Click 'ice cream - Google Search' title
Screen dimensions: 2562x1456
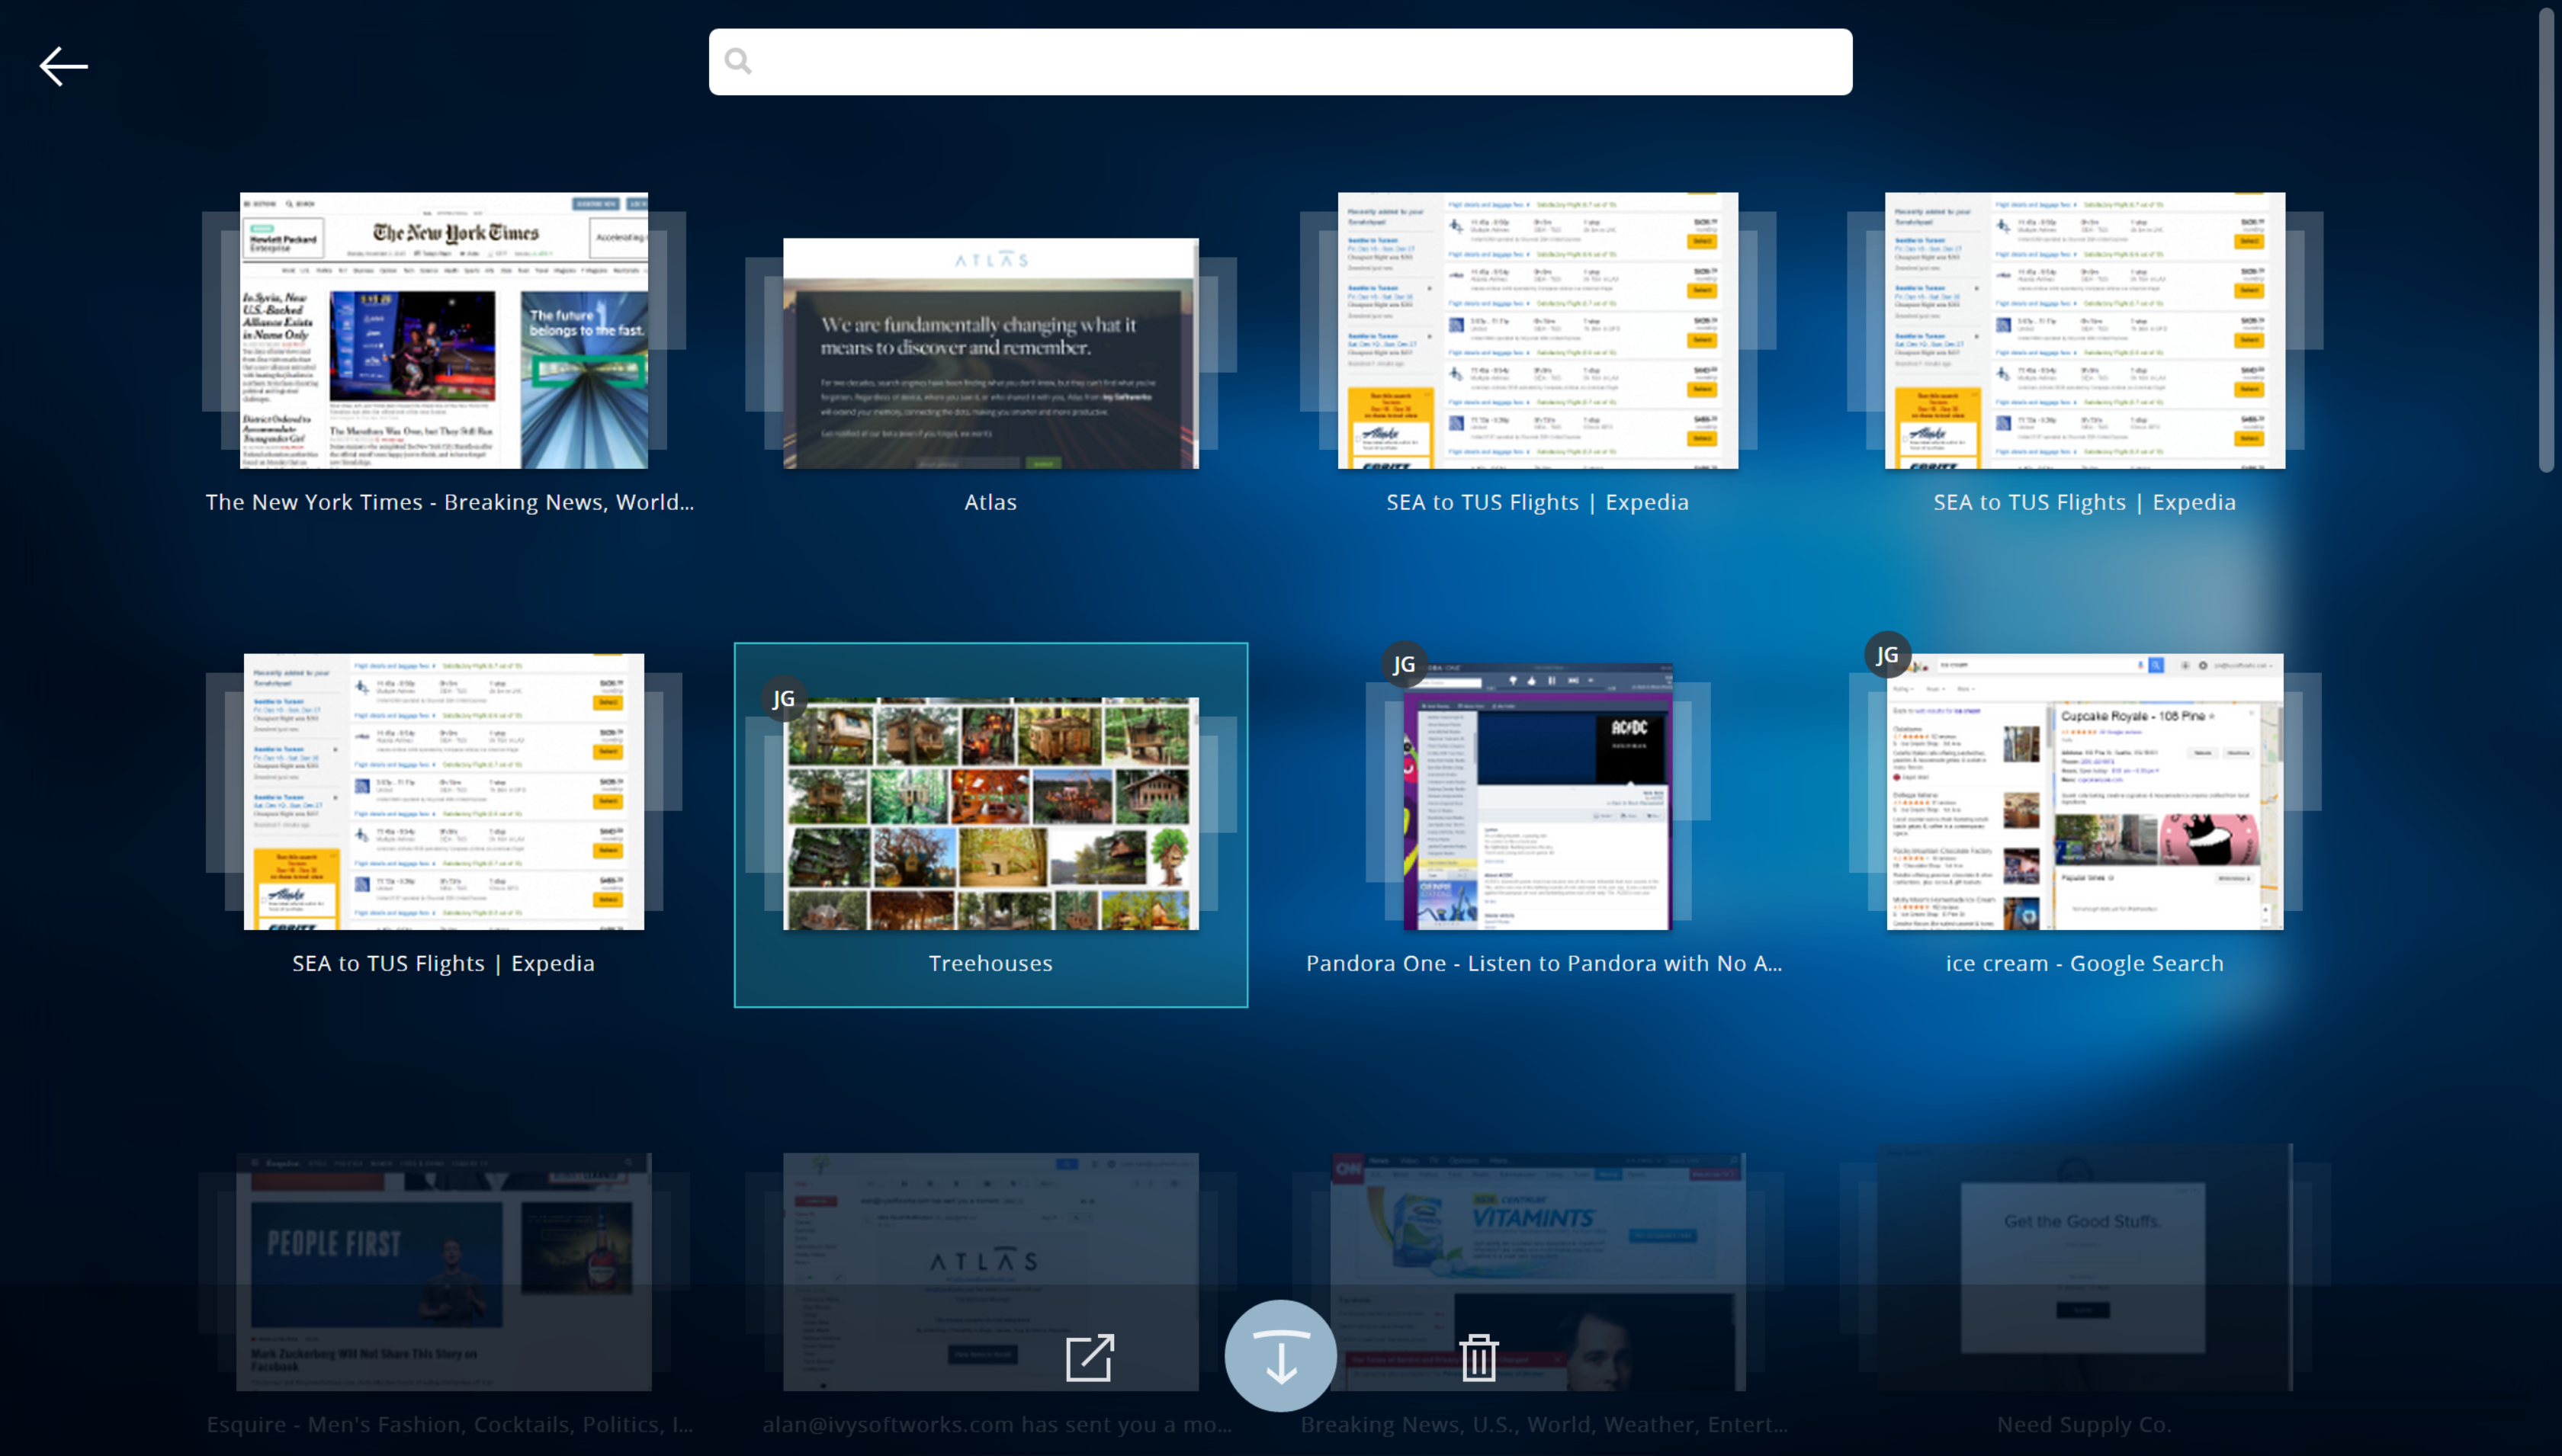pos(2084,963)
